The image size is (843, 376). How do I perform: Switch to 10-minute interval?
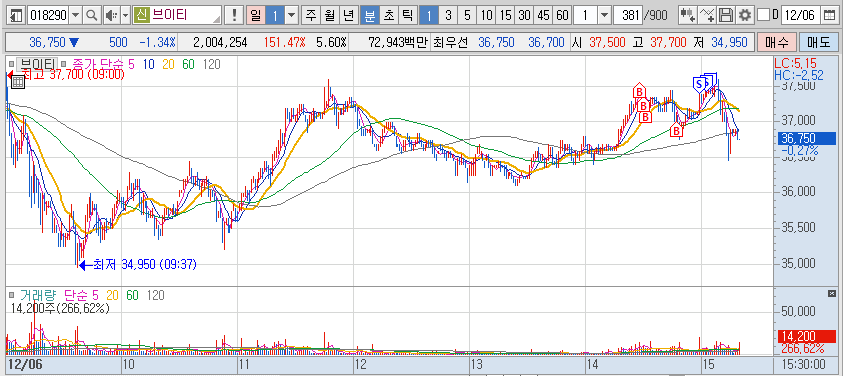[486, 15]
